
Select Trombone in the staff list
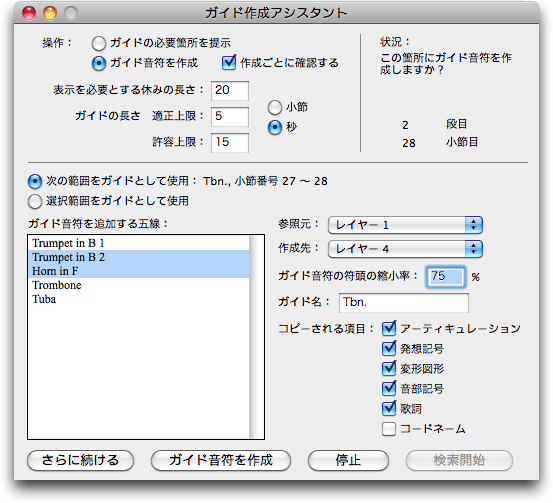pos(138,285)
